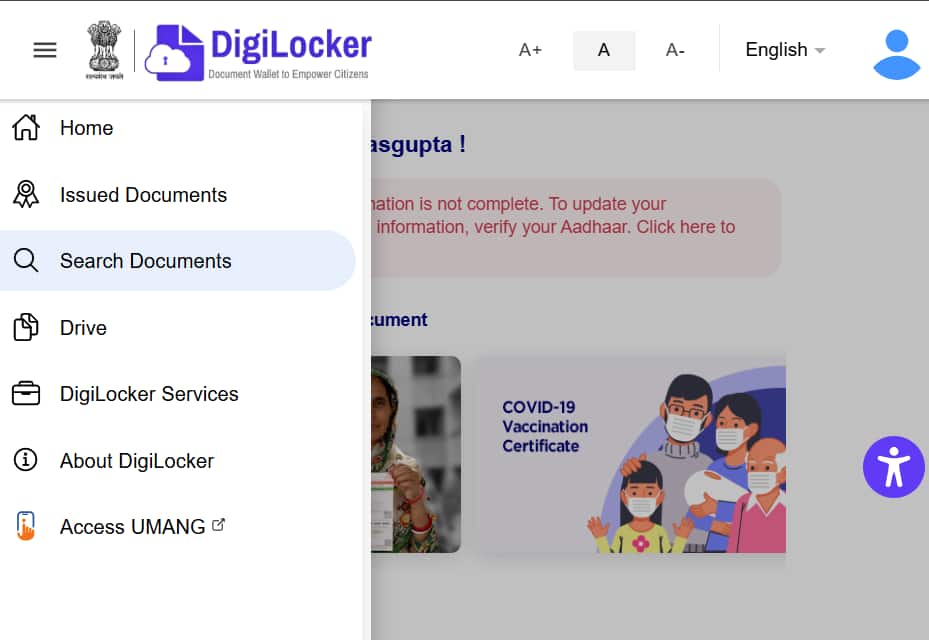929x640 pixels.
Task: Select Issued Documents menu item
Action: [x=143, y=195]
